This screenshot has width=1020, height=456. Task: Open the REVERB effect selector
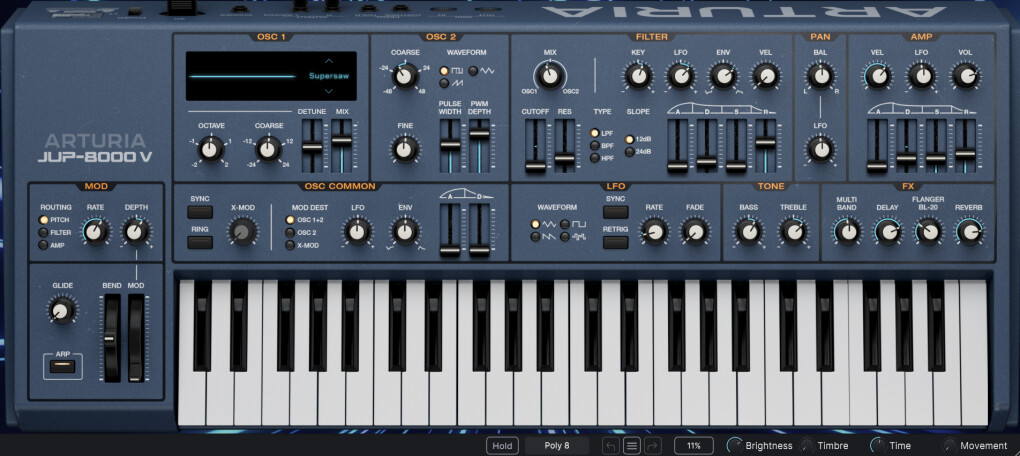click(969, 207)
